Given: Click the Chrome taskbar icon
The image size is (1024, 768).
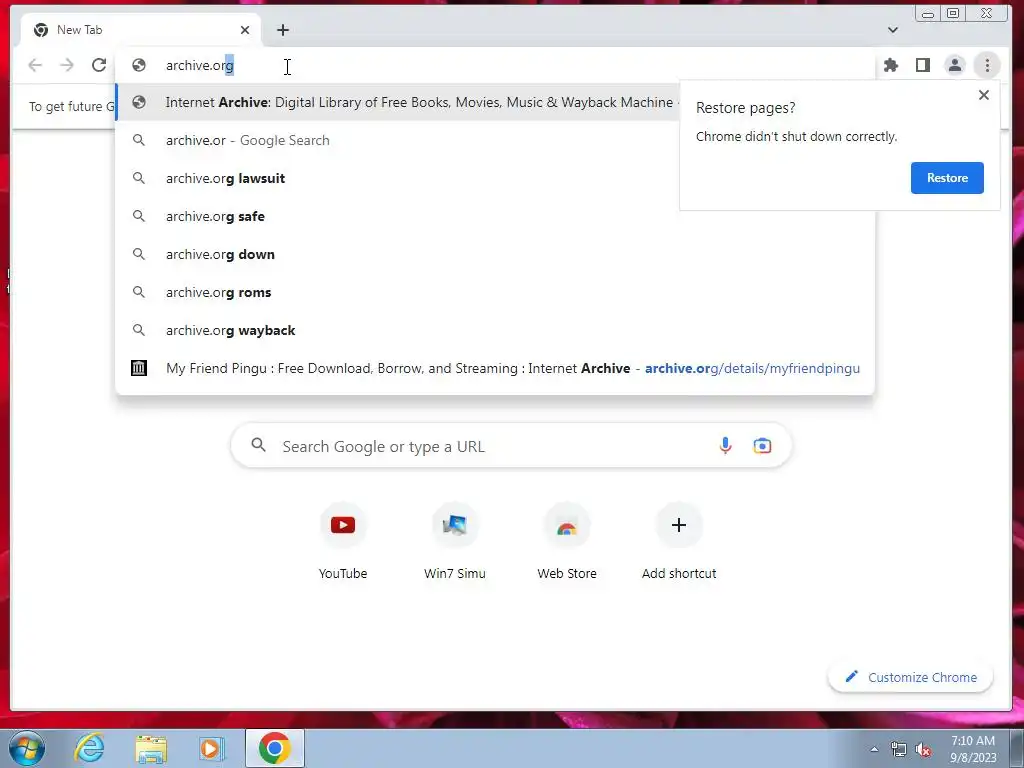Looking at the screenshot, I should [x=274, y=748].
